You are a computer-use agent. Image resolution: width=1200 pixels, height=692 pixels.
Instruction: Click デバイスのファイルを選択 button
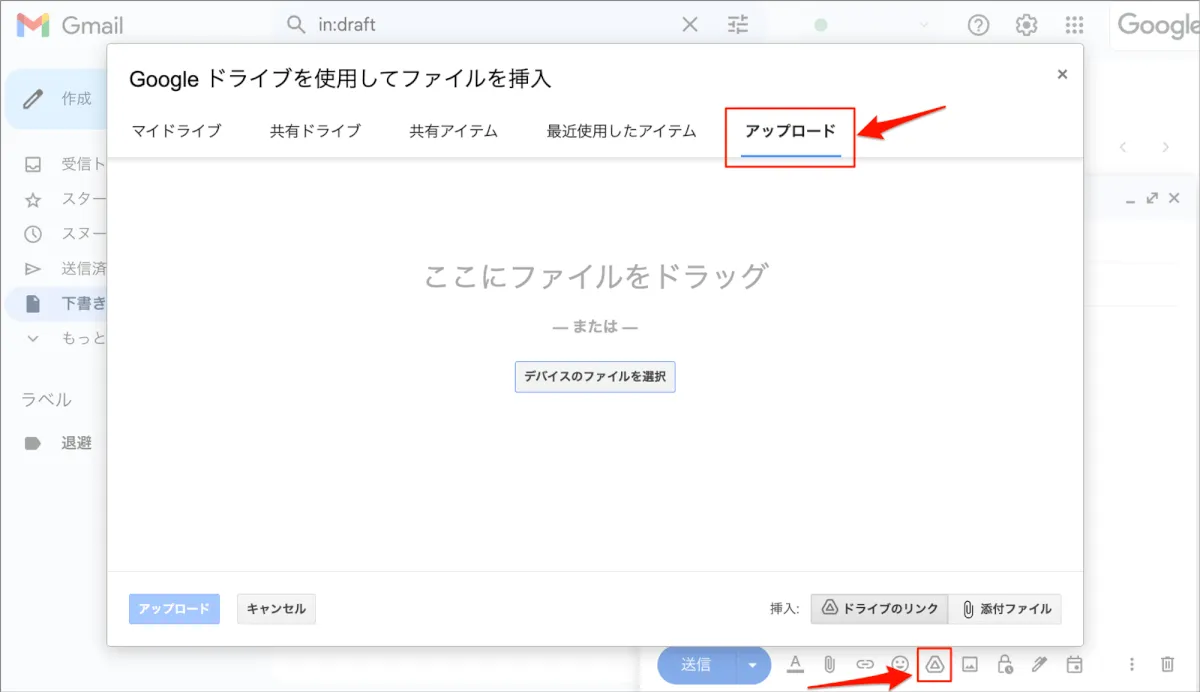(595, 377)
